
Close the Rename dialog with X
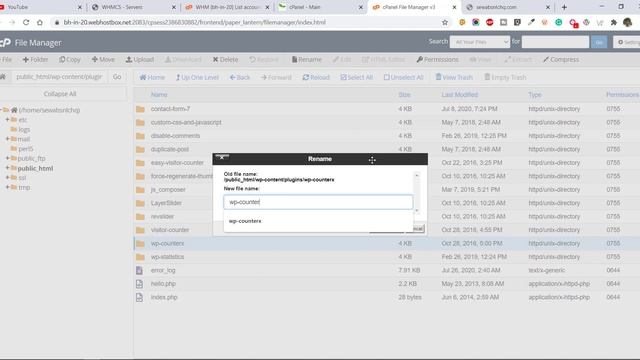click(222, 158)
